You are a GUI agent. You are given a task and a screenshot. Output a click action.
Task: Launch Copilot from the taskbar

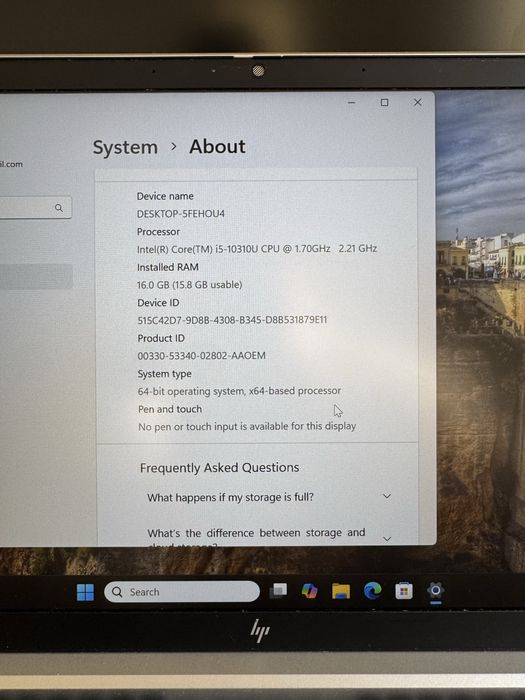tap(309, 591)
